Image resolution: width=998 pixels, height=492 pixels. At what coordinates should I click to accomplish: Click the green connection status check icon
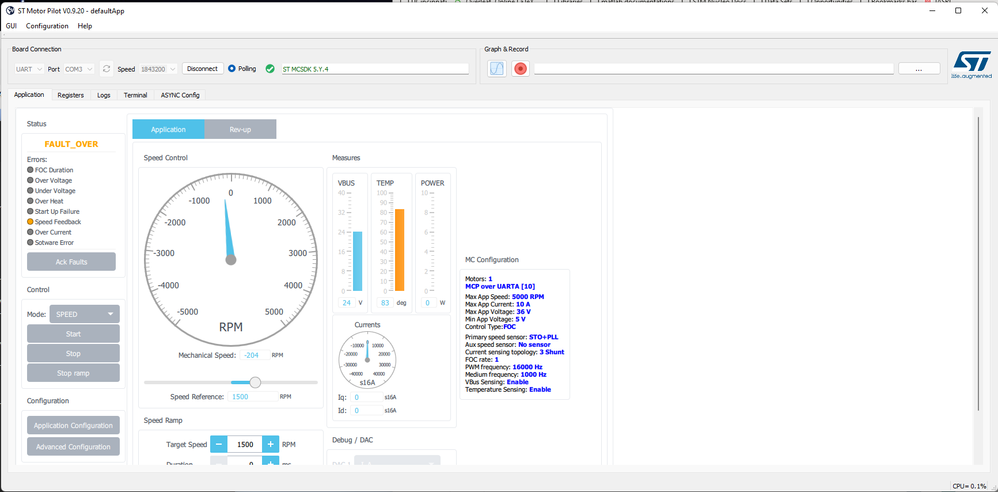[x=270, y=69]
